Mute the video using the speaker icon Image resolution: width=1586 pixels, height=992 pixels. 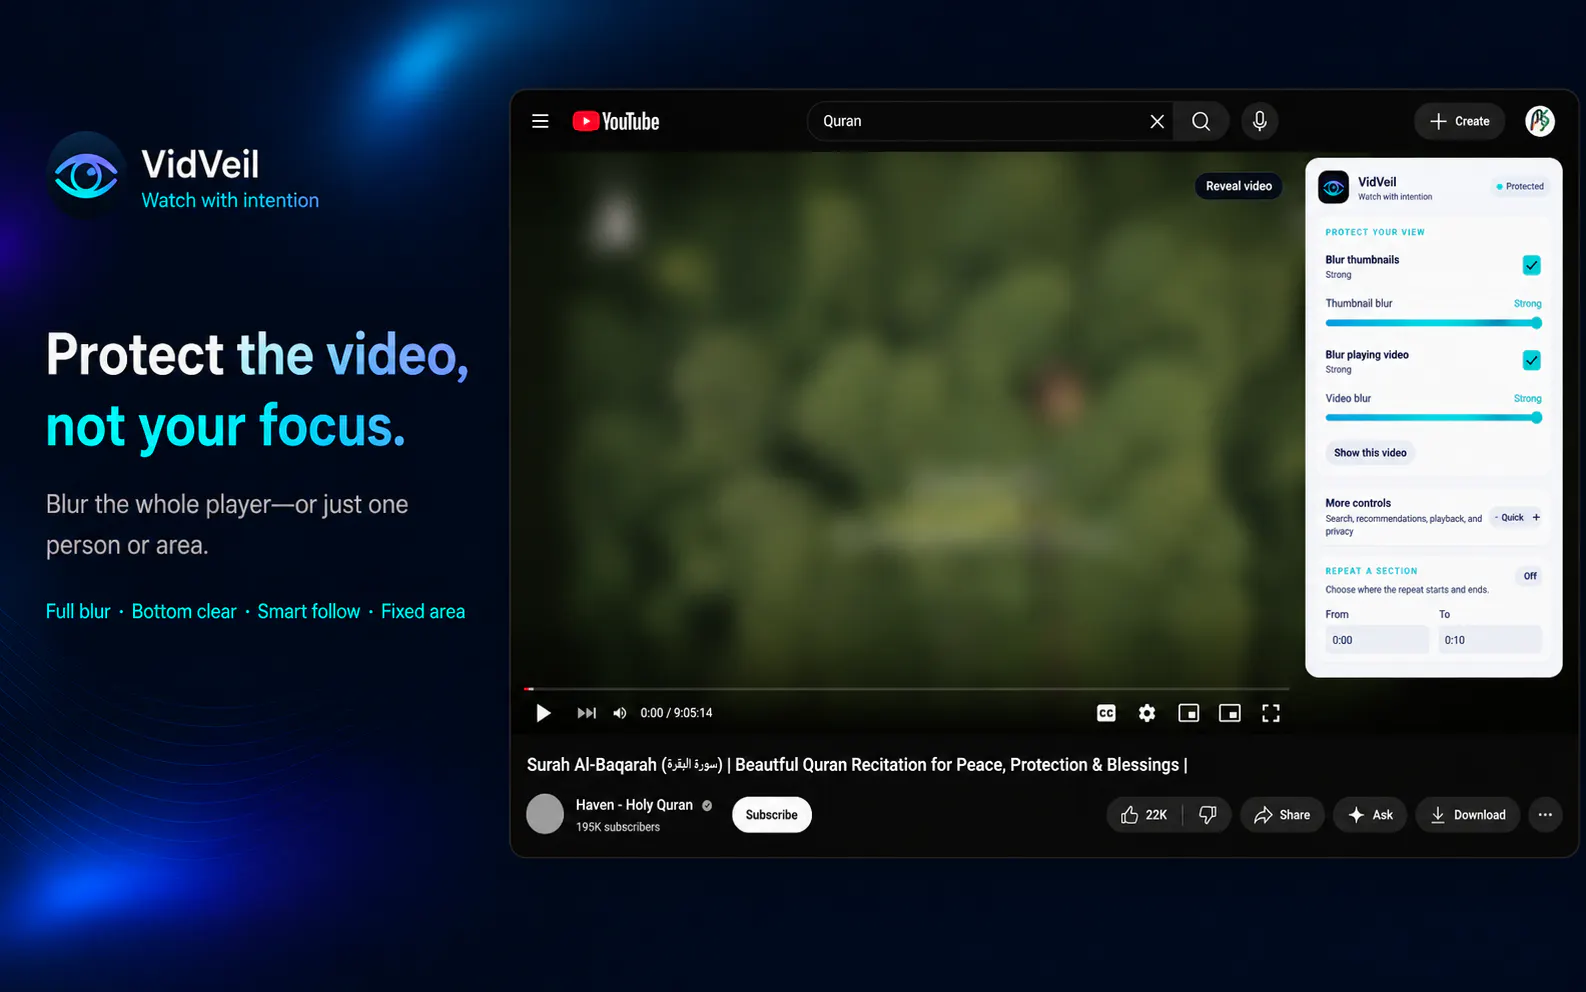click(620, 713)
